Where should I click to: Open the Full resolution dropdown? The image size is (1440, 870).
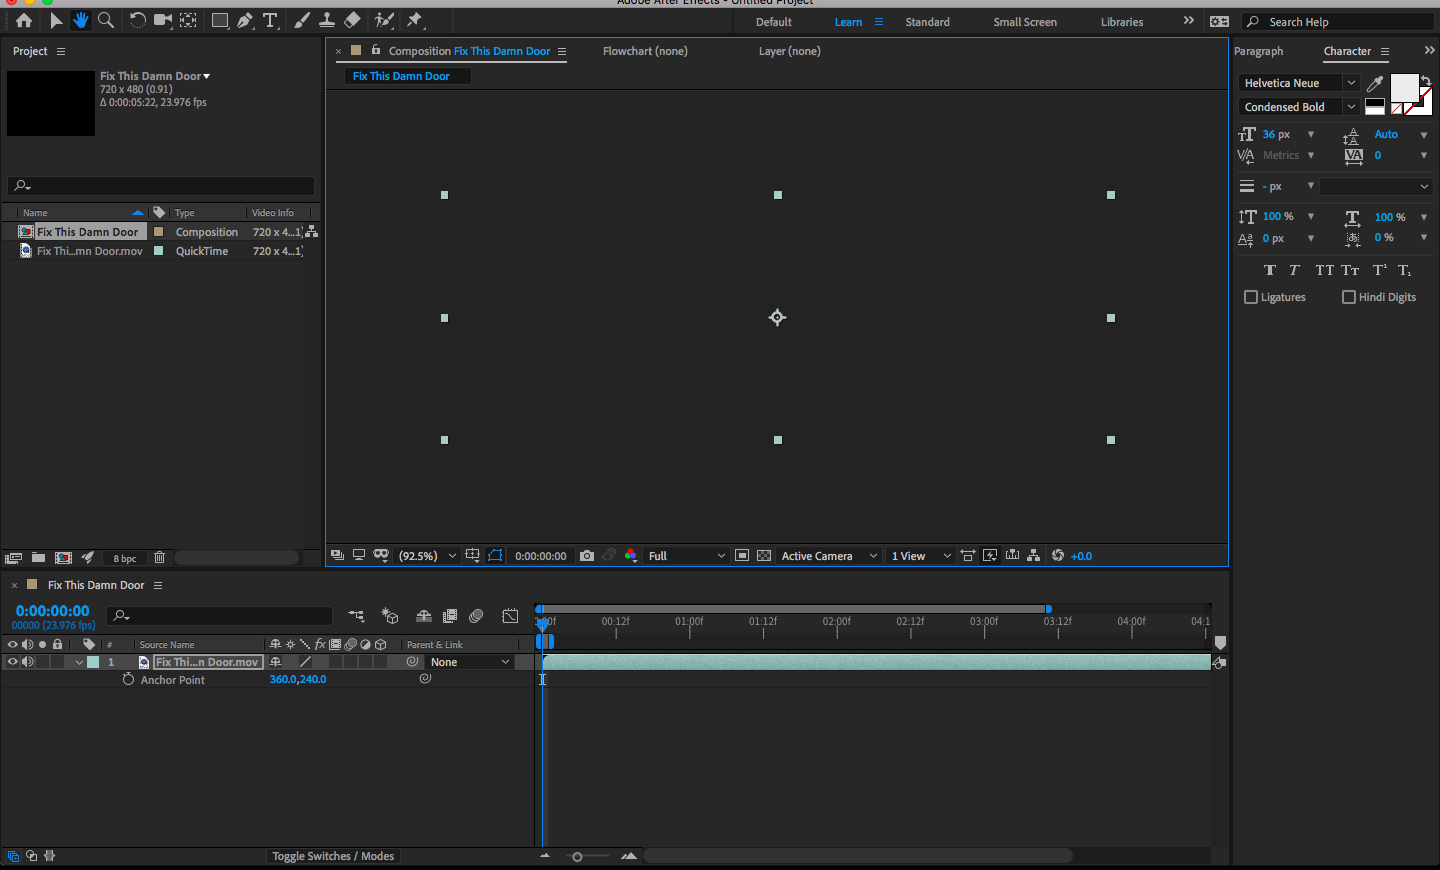click(686, 555)
